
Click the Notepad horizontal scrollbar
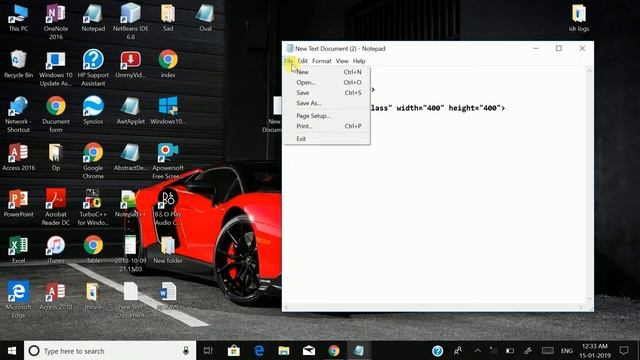pyautogui.click(x=433, y=307)
